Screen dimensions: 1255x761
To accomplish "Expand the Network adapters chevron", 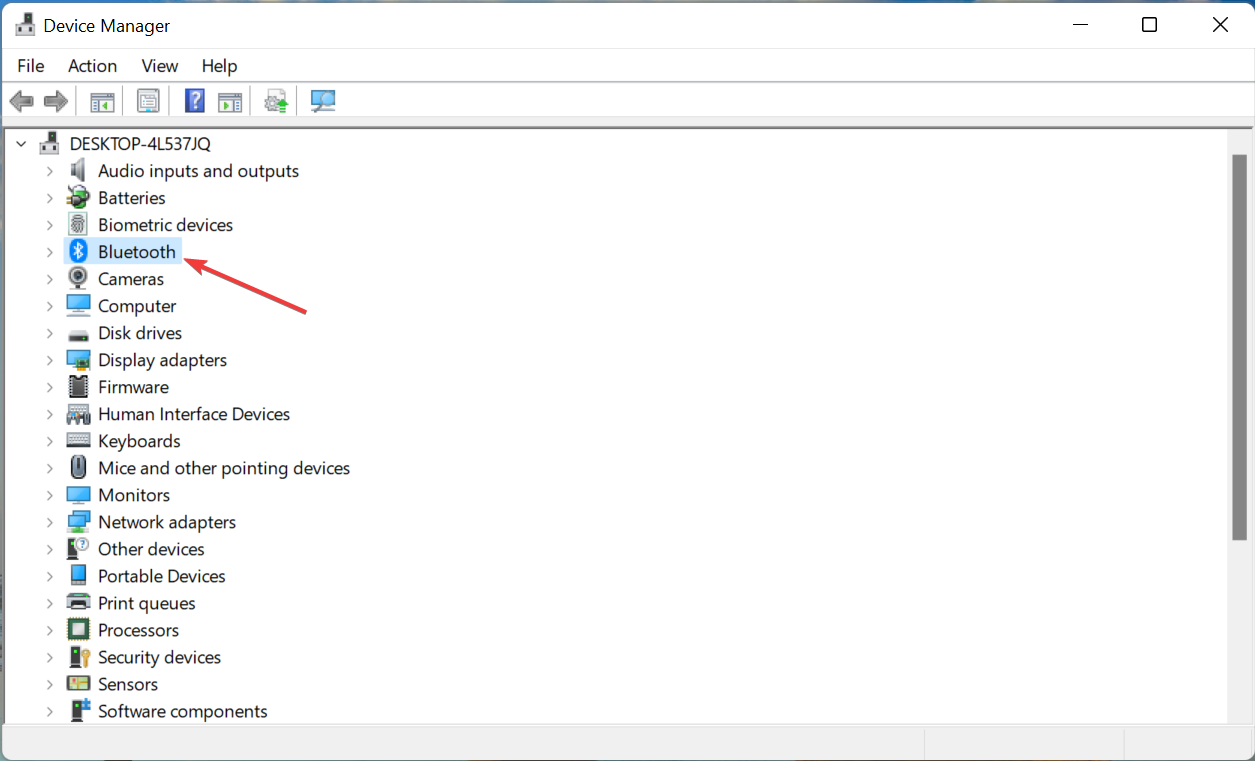I will click(x=49, y=522).
